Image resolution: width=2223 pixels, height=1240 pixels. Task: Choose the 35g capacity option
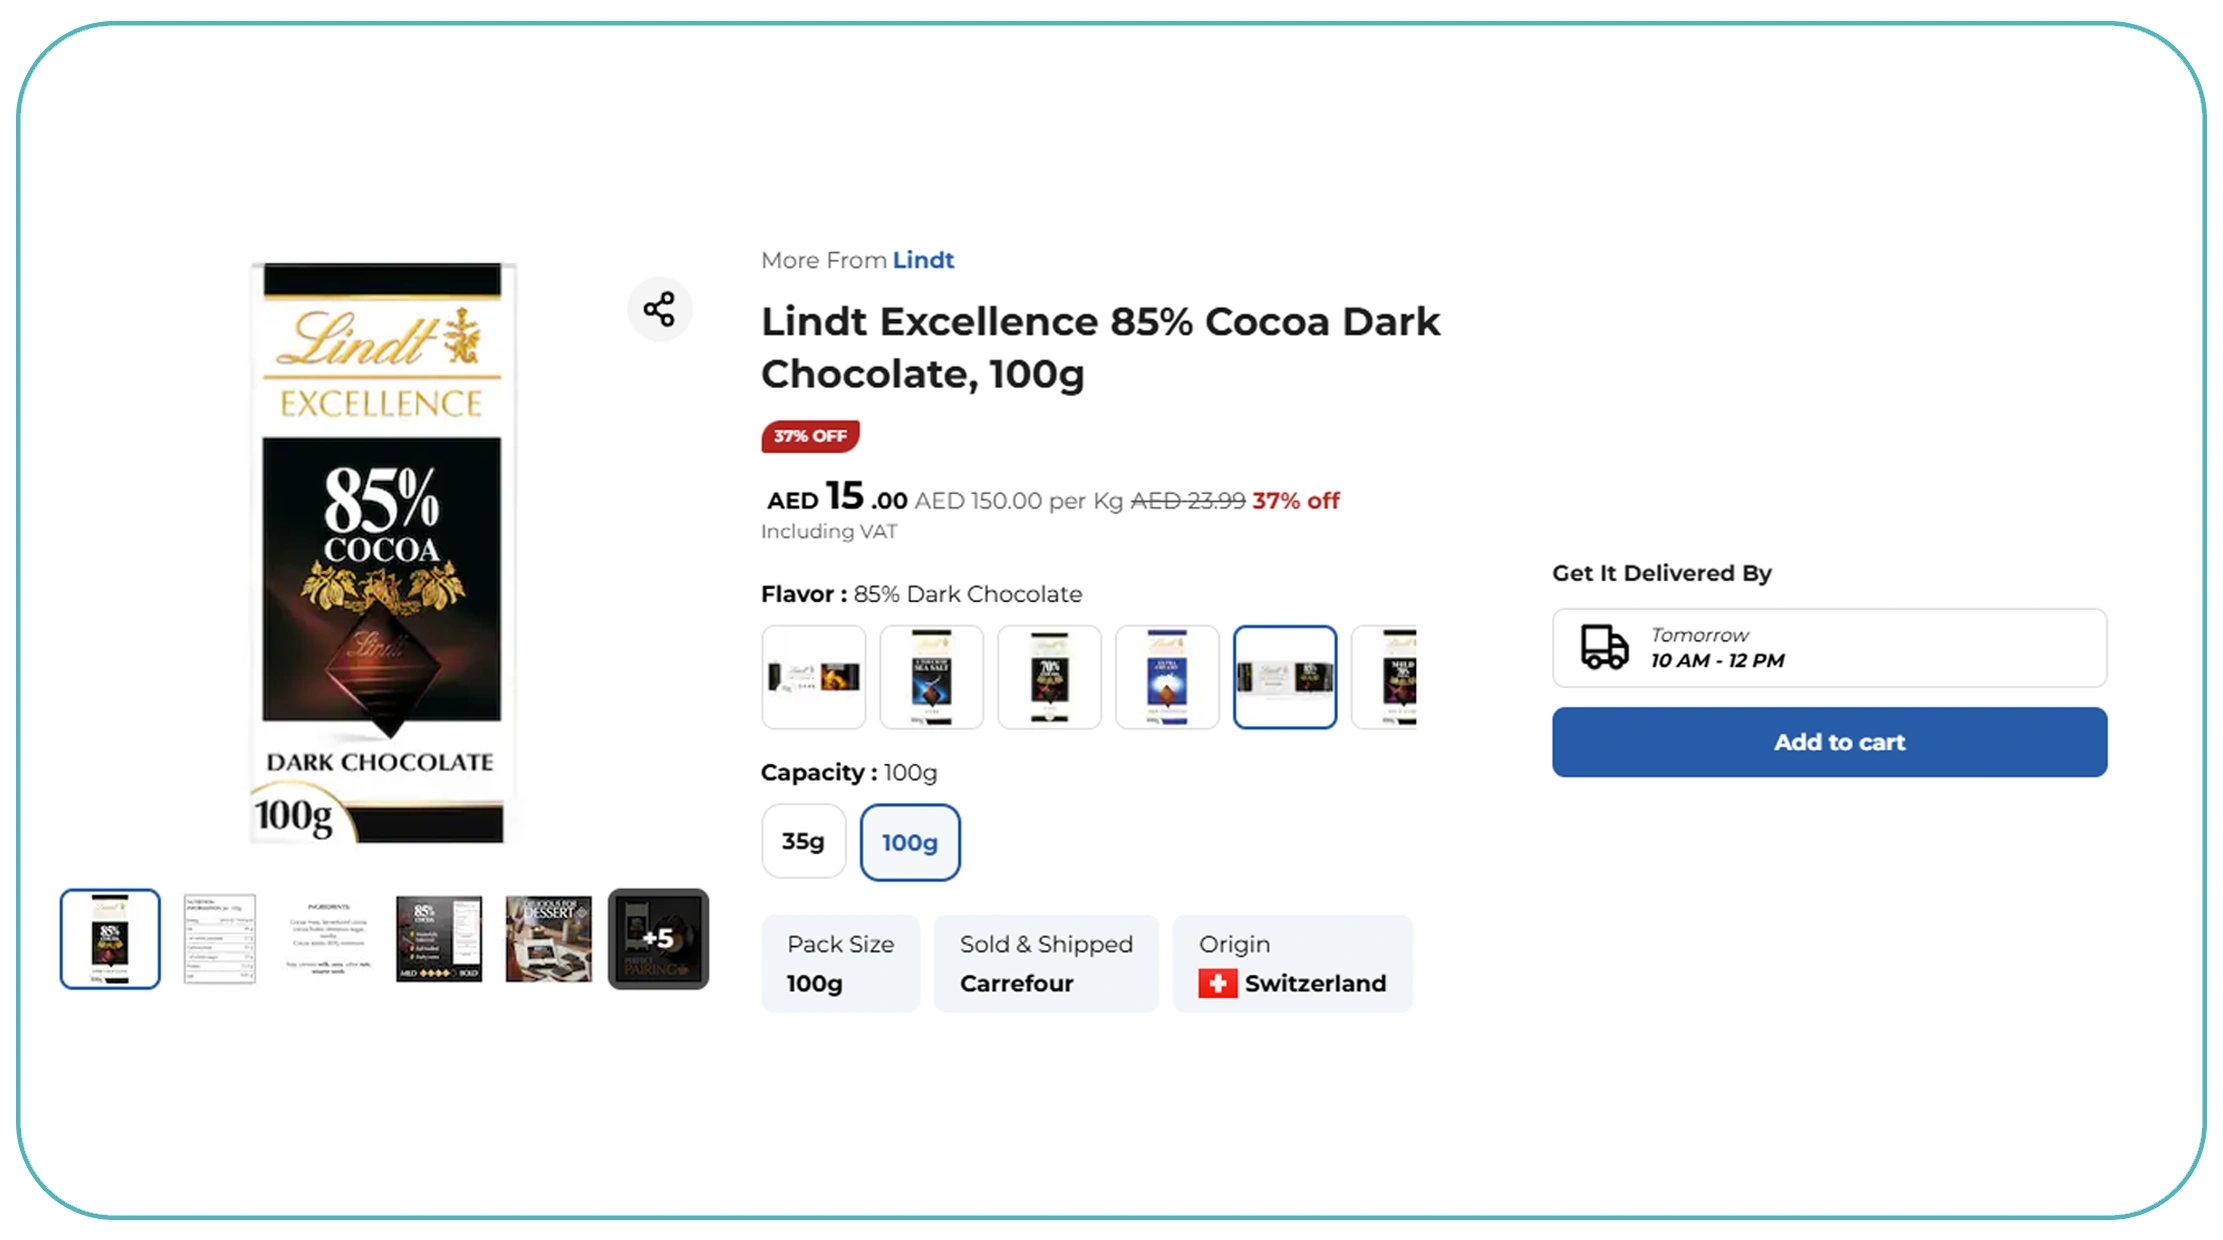click(x=802, y=842)
